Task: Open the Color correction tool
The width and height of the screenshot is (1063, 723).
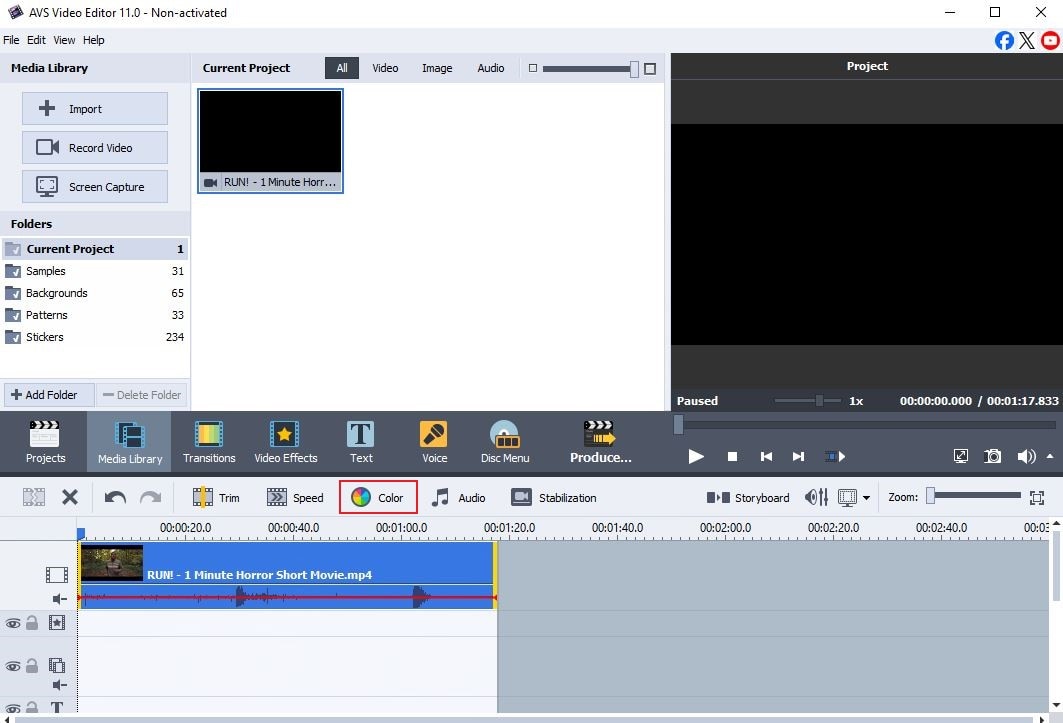Action: (378, 497)
